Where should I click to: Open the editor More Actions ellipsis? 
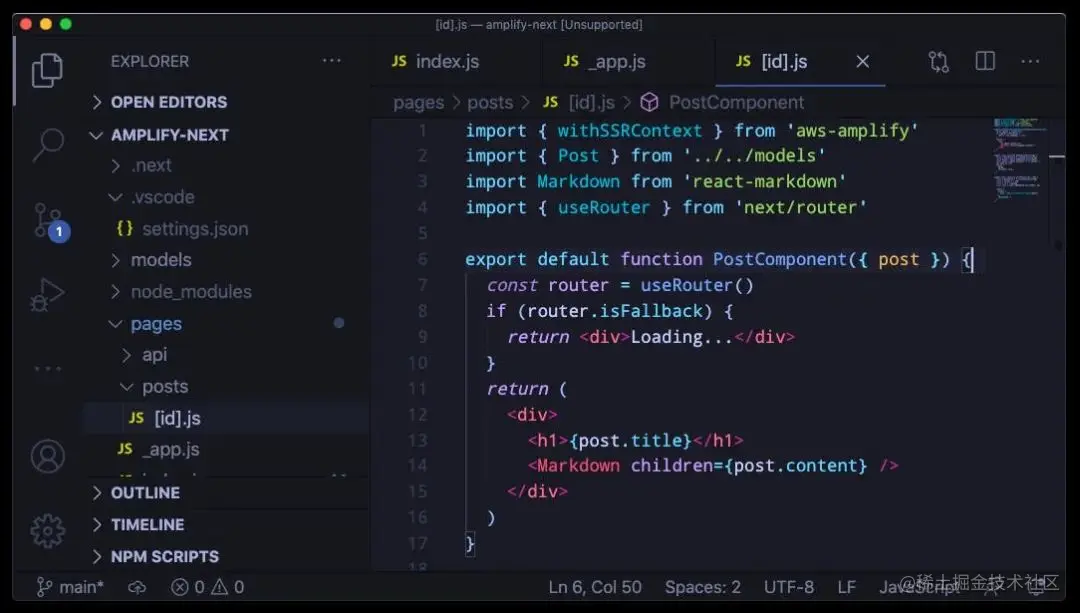tap(1030, 61)
